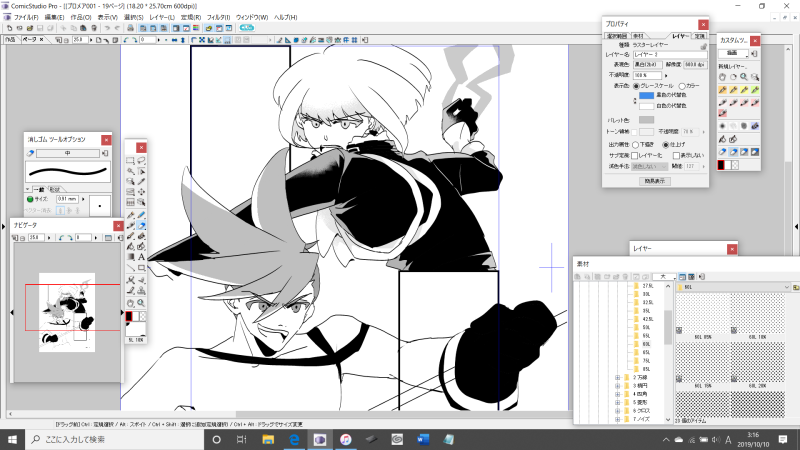Click the 簡易表示 button
Screen dimensions: 800x450
pos(655,181)
